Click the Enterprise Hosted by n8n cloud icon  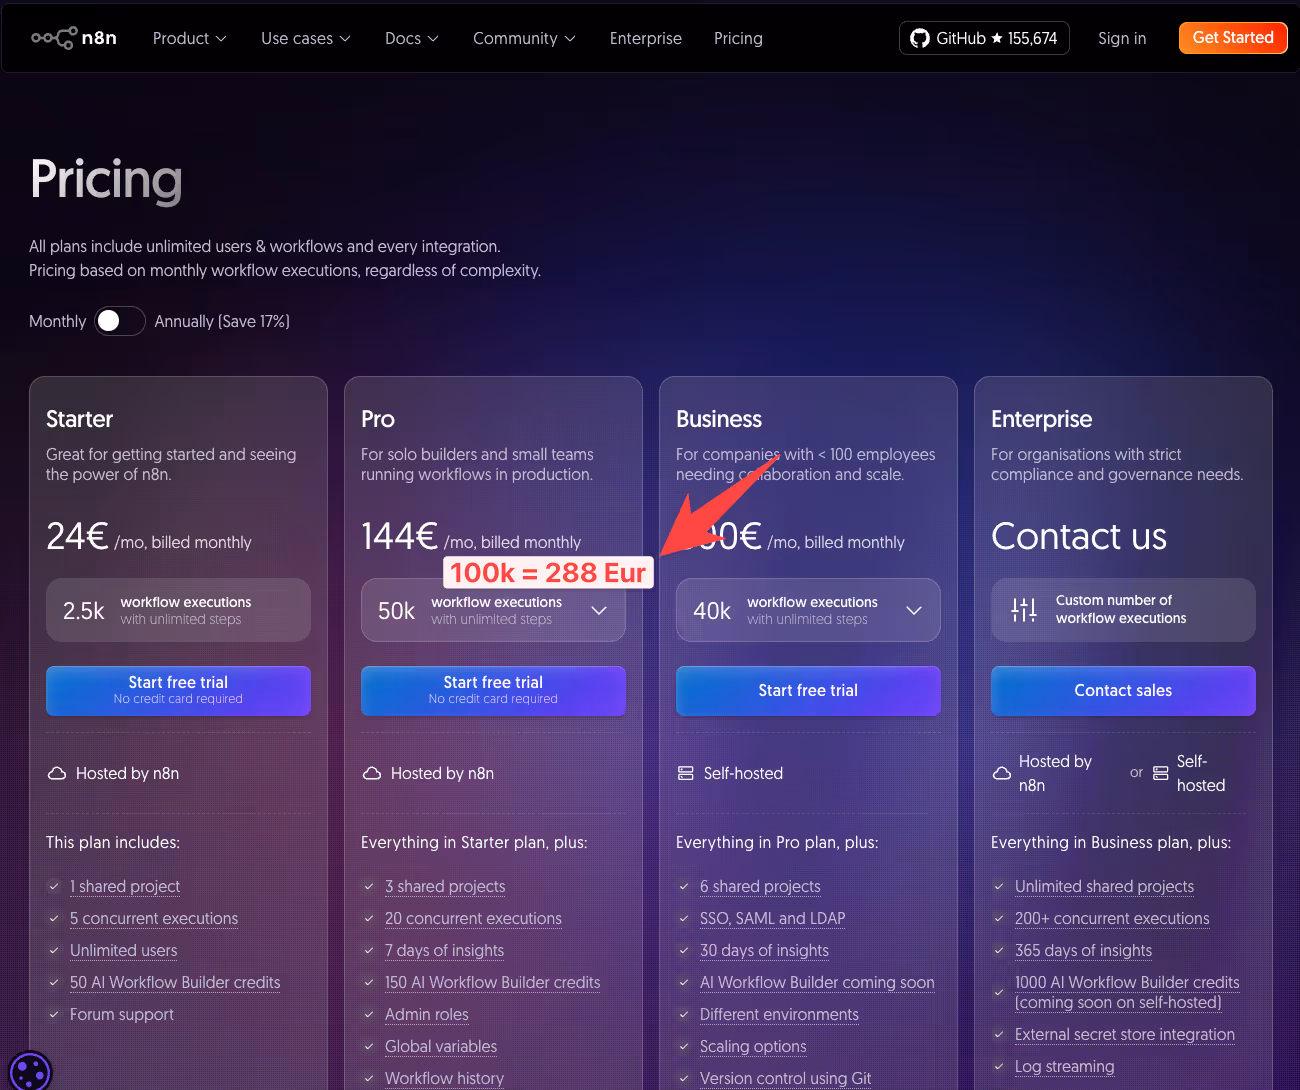point(1001,773)
